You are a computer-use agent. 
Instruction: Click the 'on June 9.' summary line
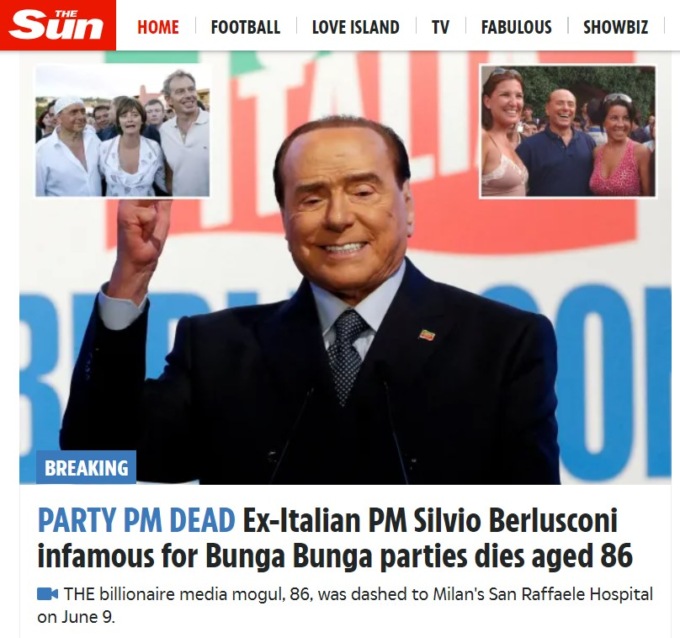[76, 617]
